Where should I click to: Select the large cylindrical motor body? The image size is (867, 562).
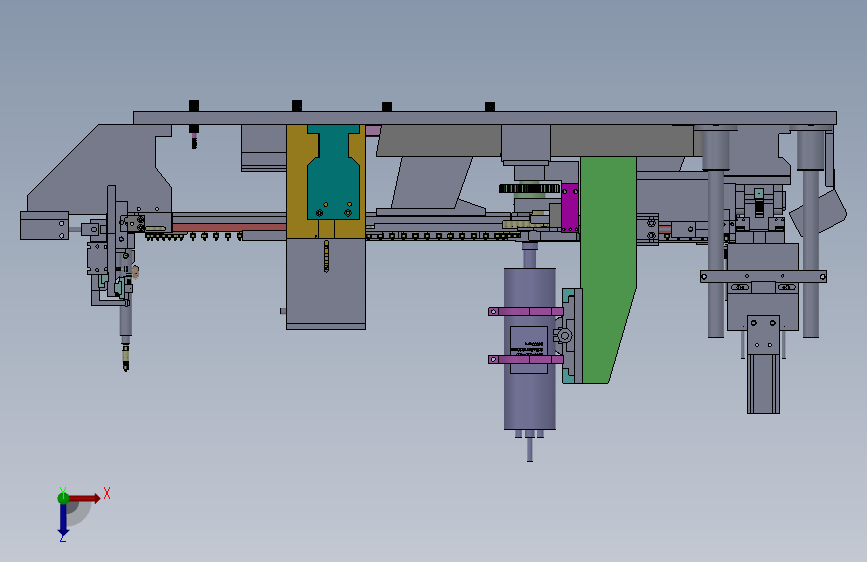tap(530, 348)
